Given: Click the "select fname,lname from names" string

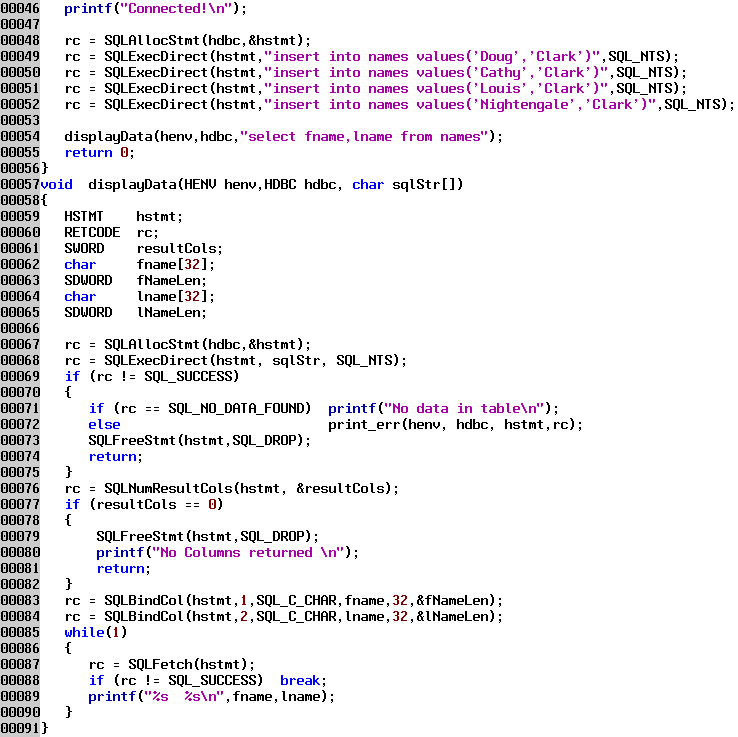Looking at the screenshot, I should coord(364,136).
